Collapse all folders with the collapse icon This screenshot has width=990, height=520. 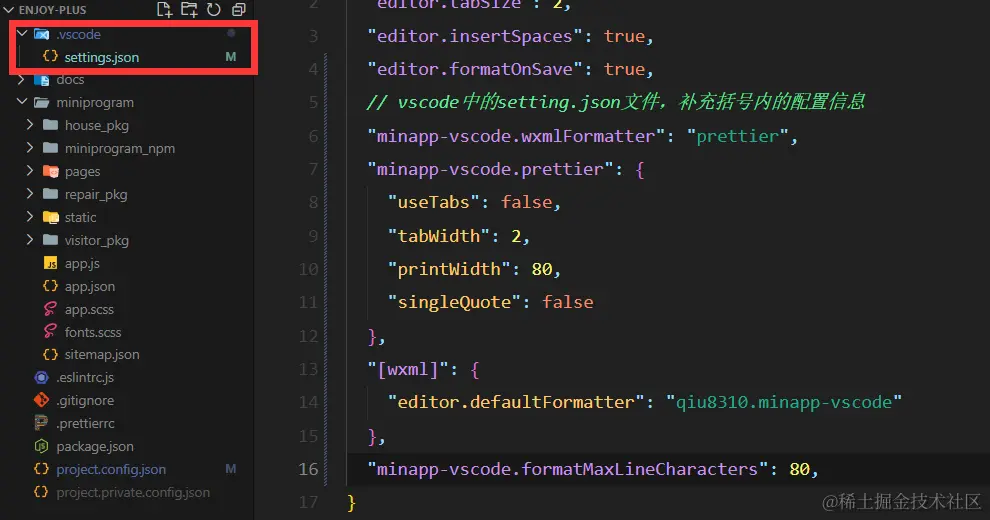(239, 9)
